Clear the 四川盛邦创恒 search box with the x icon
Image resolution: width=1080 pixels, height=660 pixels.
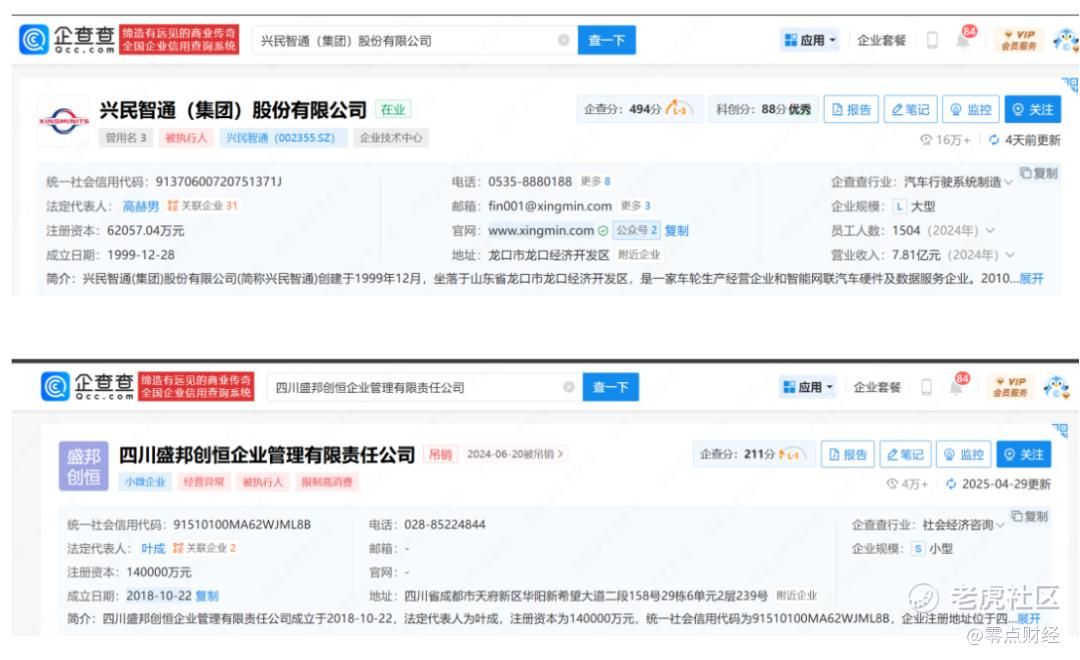pyautogui.click(x=569, y=386)
